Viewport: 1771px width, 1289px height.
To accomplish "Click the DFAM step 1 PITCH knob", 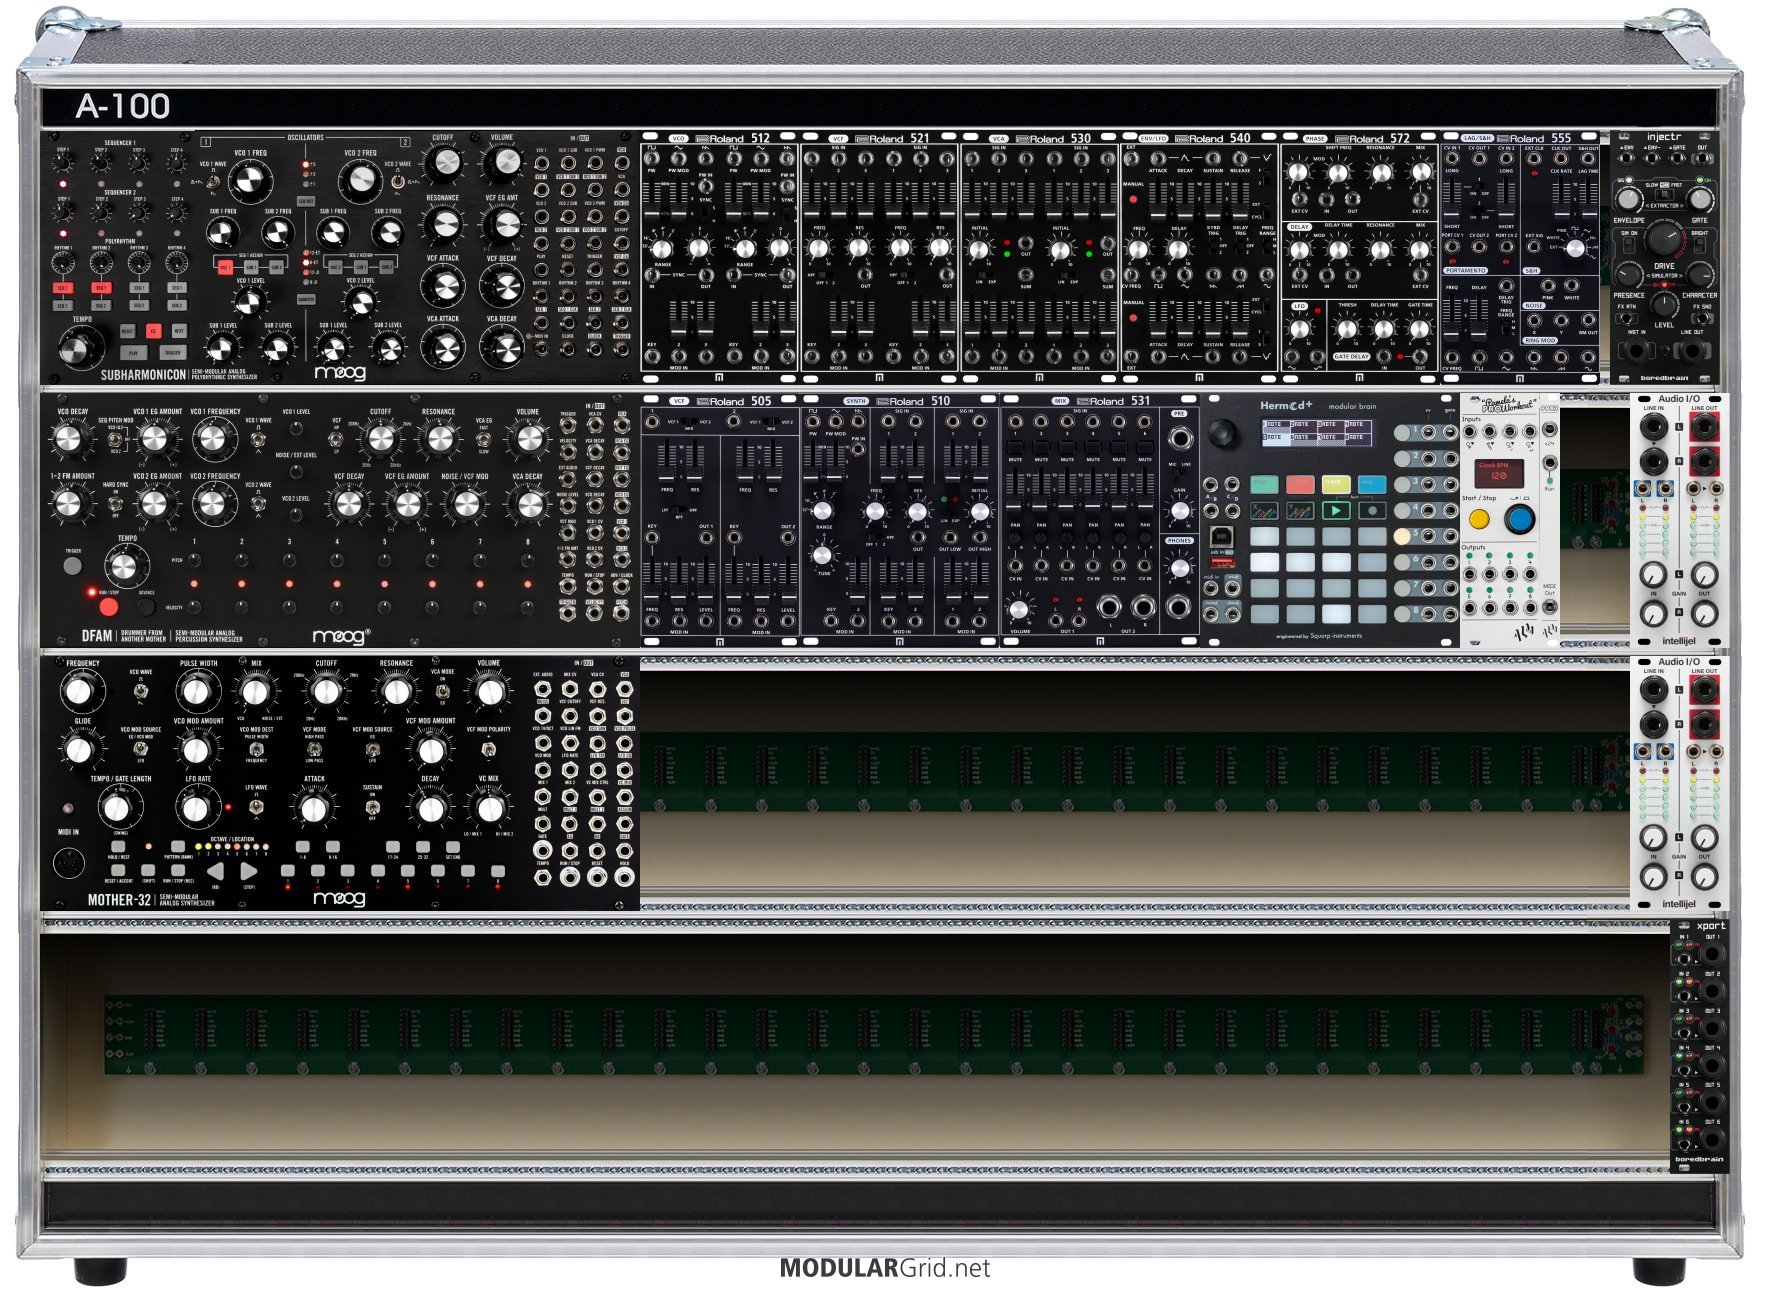I will (x=194, y=560).
